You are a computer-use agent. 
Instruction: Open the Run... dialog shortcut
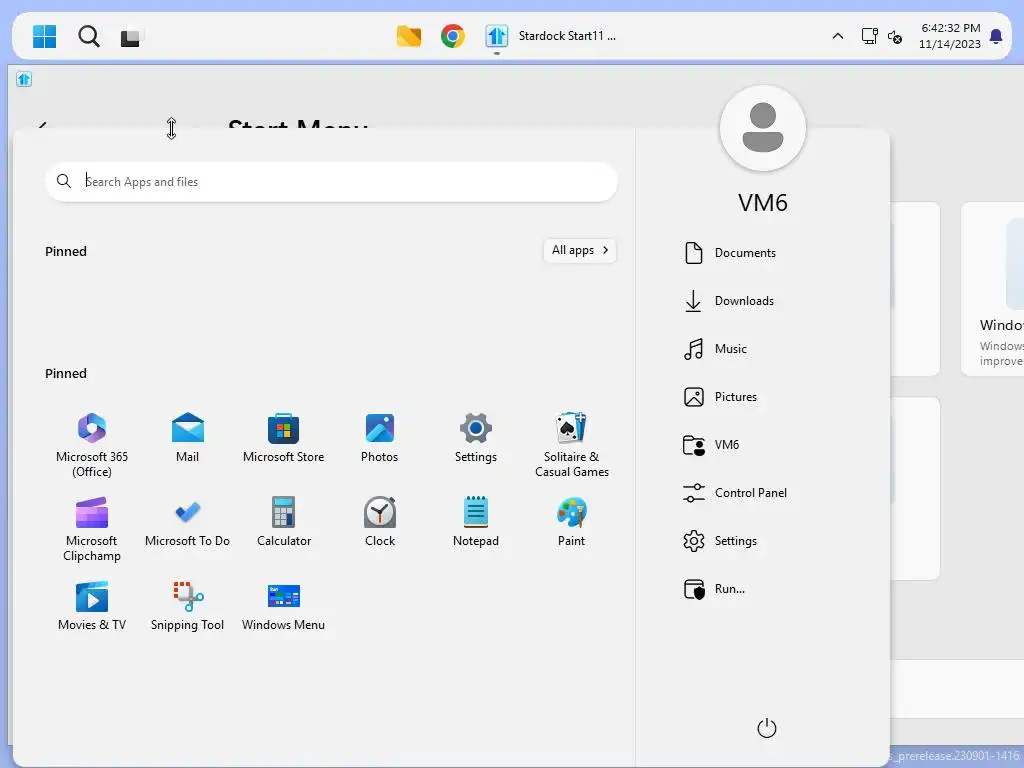(714, 589)
